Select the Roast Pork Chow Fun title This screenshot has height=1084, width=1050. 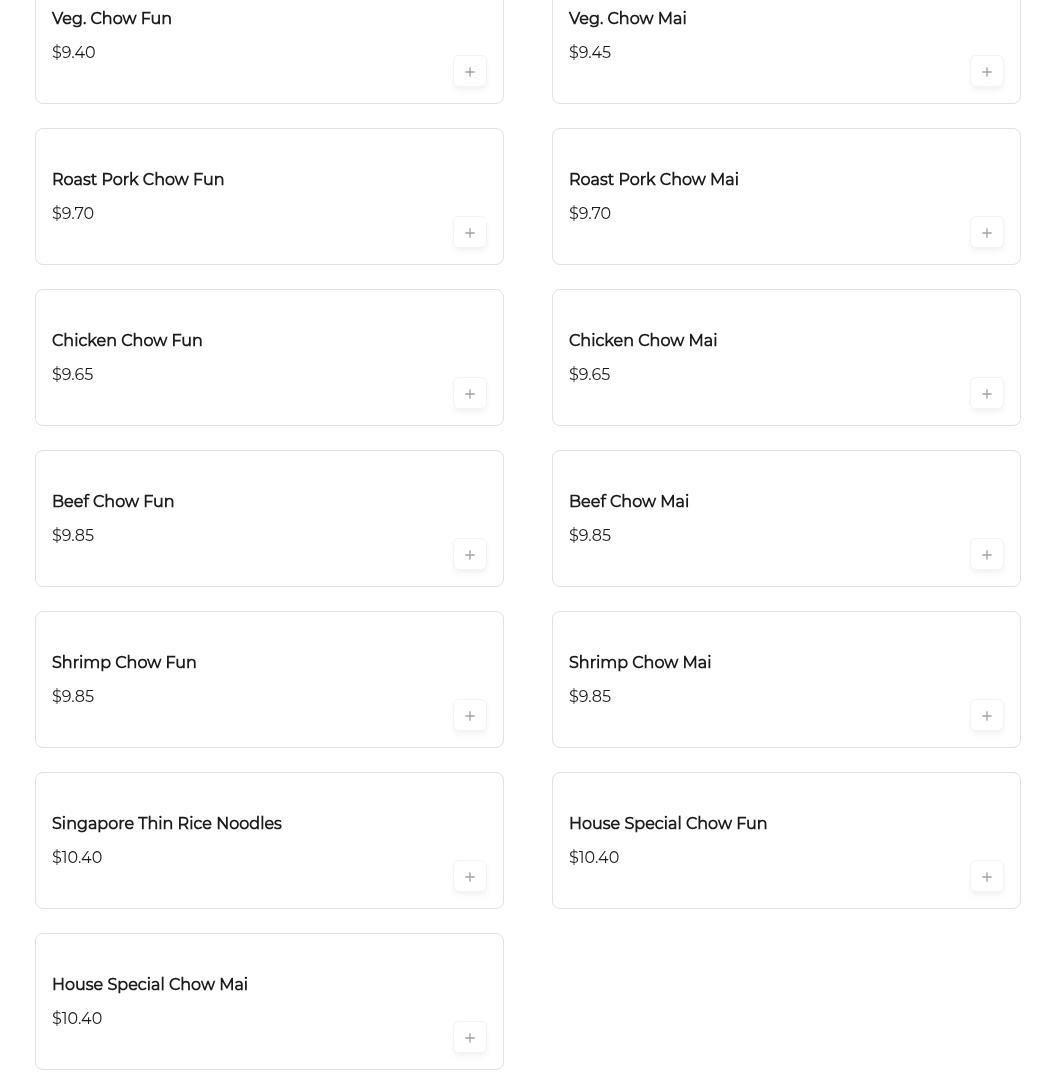coord(138,180)
